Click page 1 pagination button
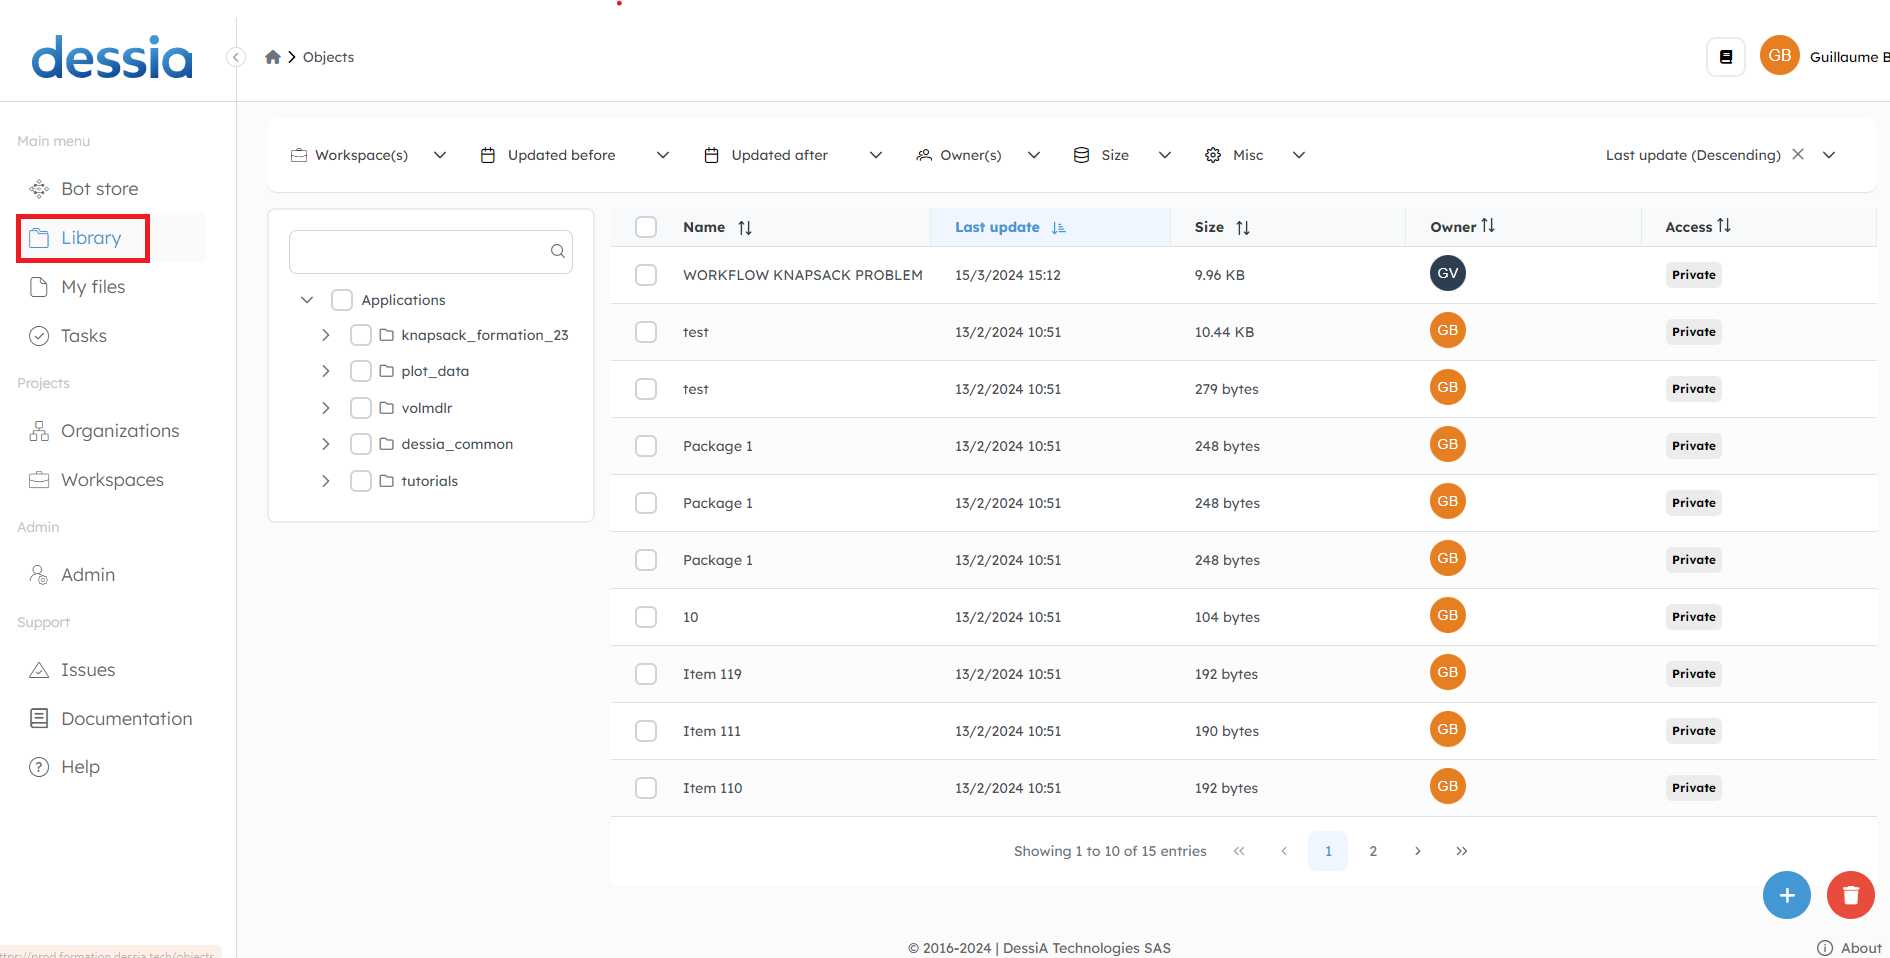The image size is (1890, 958). click(1328, 851)
